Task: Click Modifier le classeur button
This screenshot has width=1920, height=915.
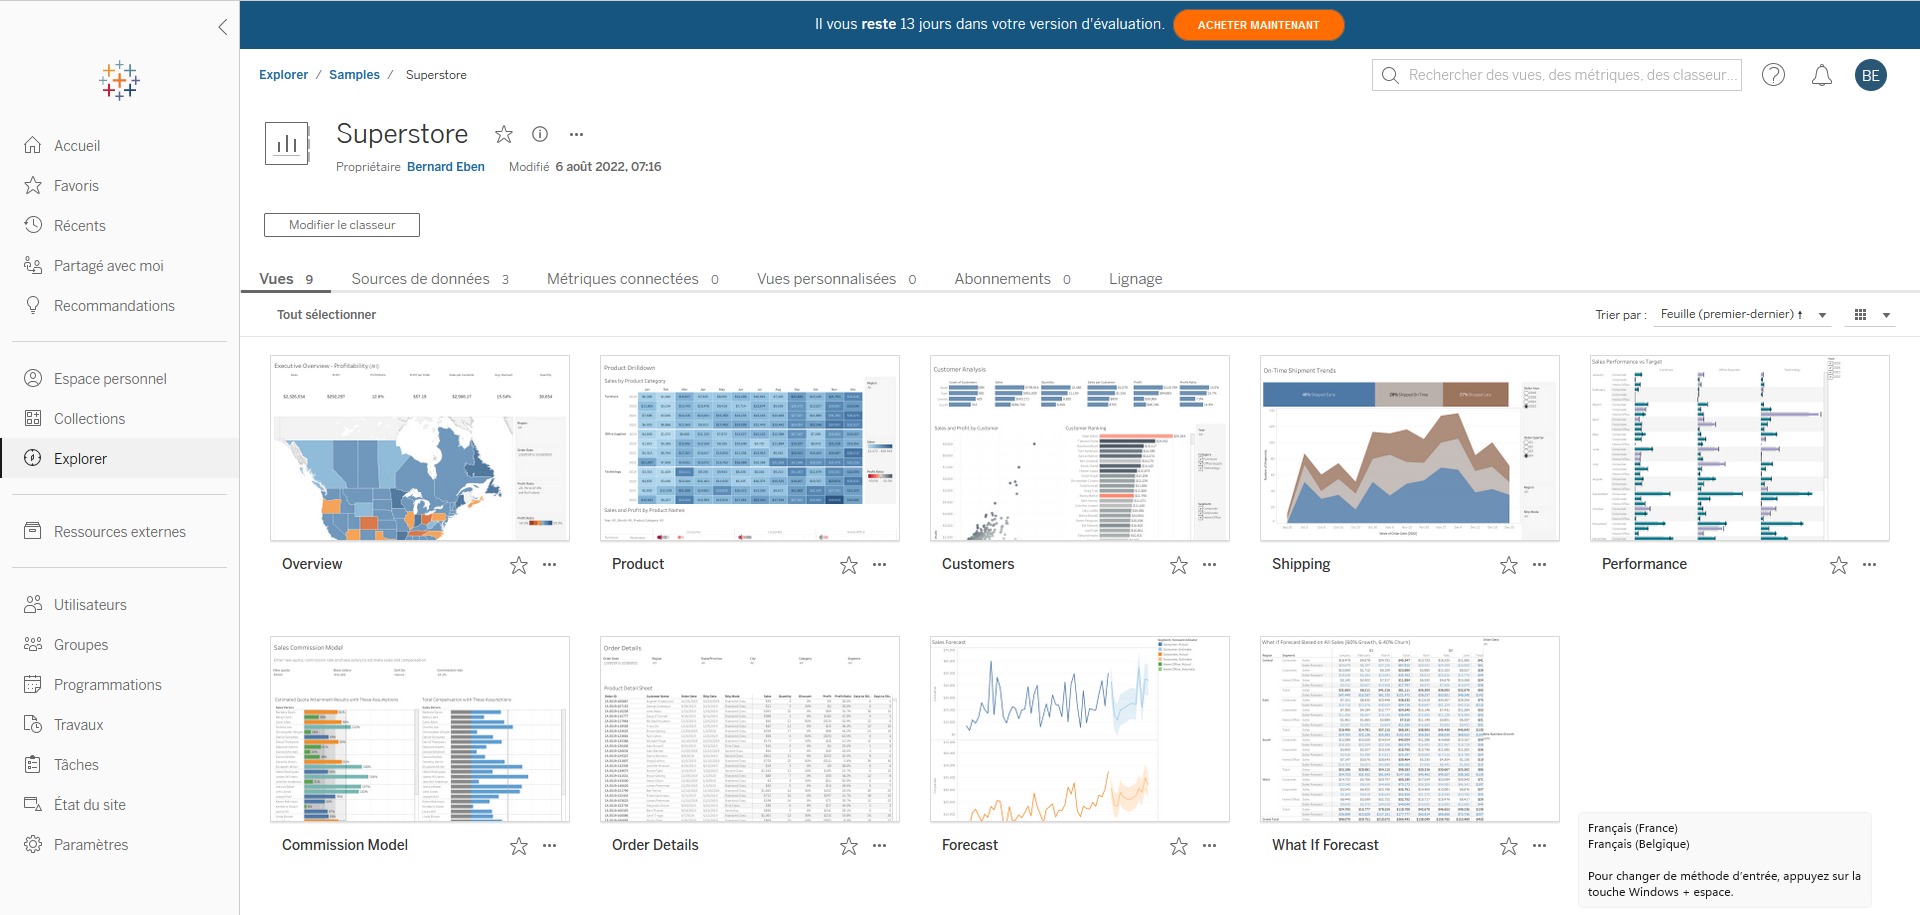Action: (342, 225)
